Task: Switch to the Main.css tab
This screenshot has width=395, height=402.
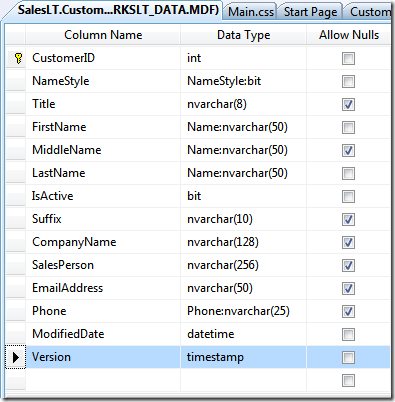Action: point(251,12)
